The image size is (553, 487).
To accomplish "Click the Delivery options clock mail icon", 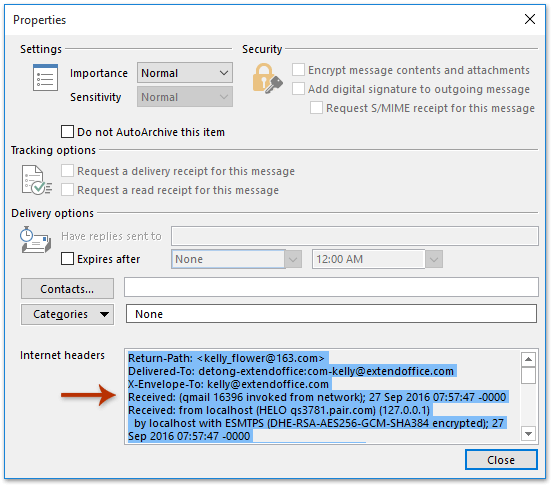I will click(x=36, y=240).
